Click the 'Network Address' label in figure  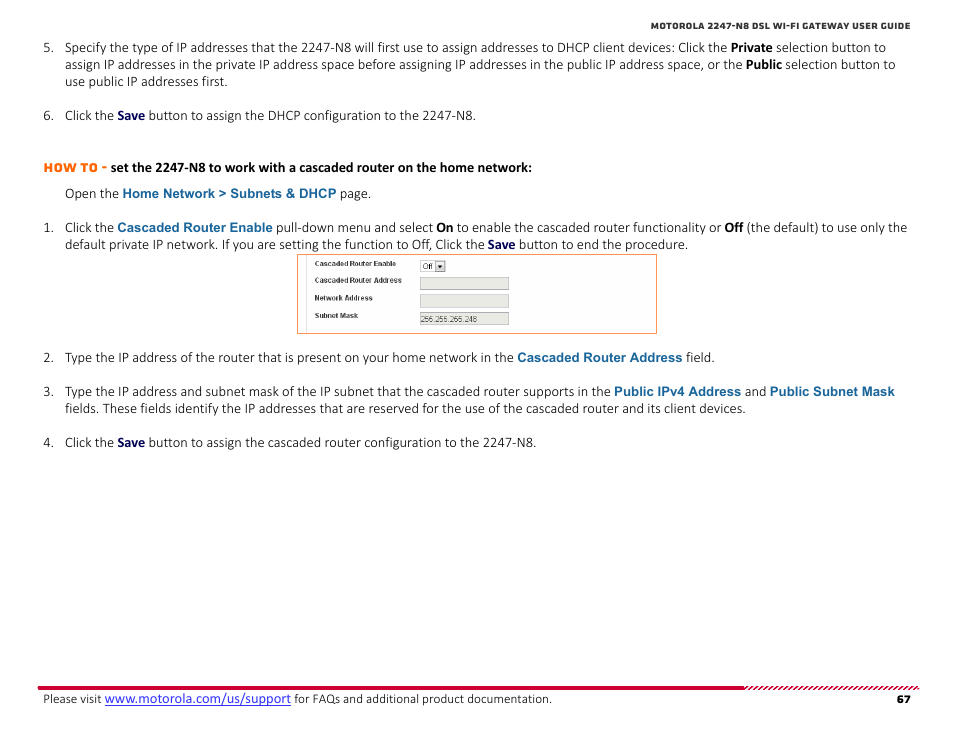(x=343, y=298)
